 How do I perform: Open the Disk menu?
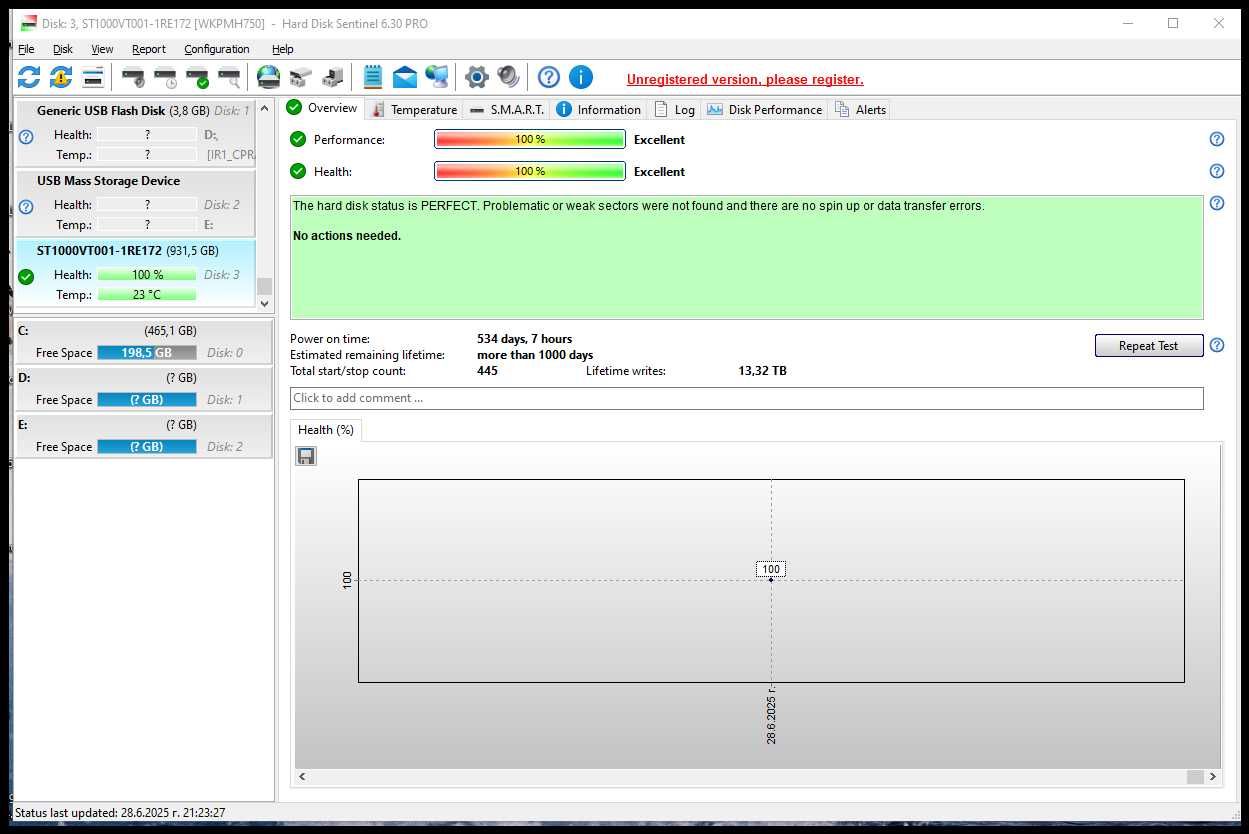(x=63, y=49)
